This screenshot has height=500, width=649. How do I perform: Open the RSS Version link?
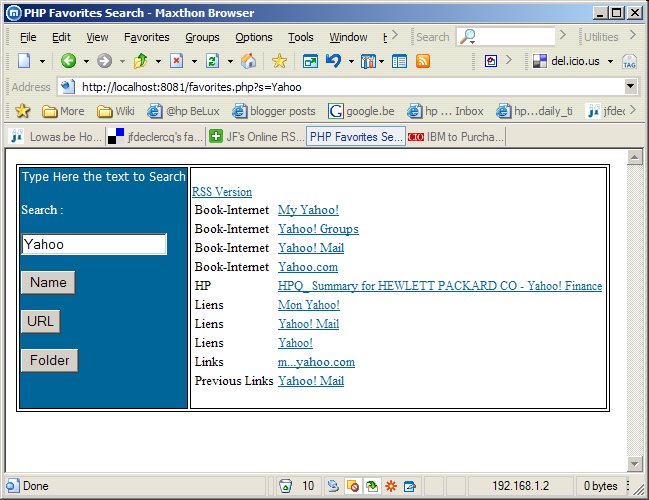tap(222, 191)
